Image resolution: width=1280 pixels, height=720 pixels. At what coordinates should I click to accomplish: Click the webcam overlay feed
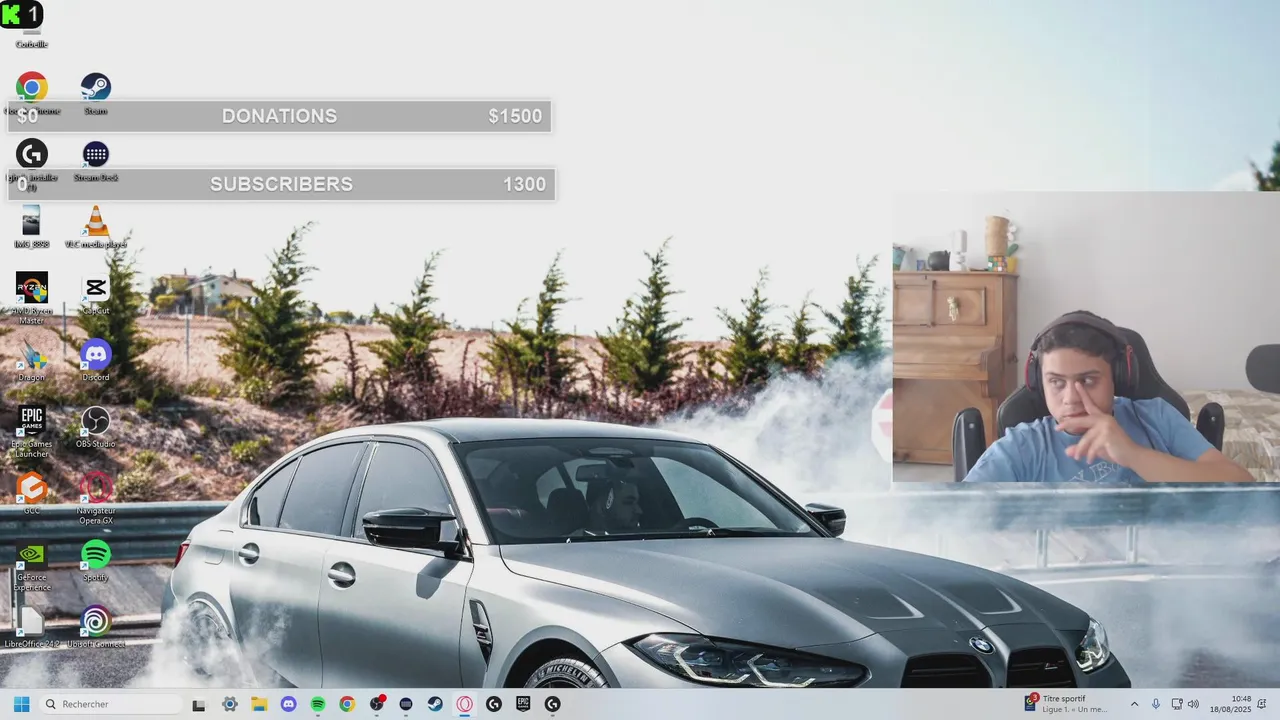point(1086,337)
